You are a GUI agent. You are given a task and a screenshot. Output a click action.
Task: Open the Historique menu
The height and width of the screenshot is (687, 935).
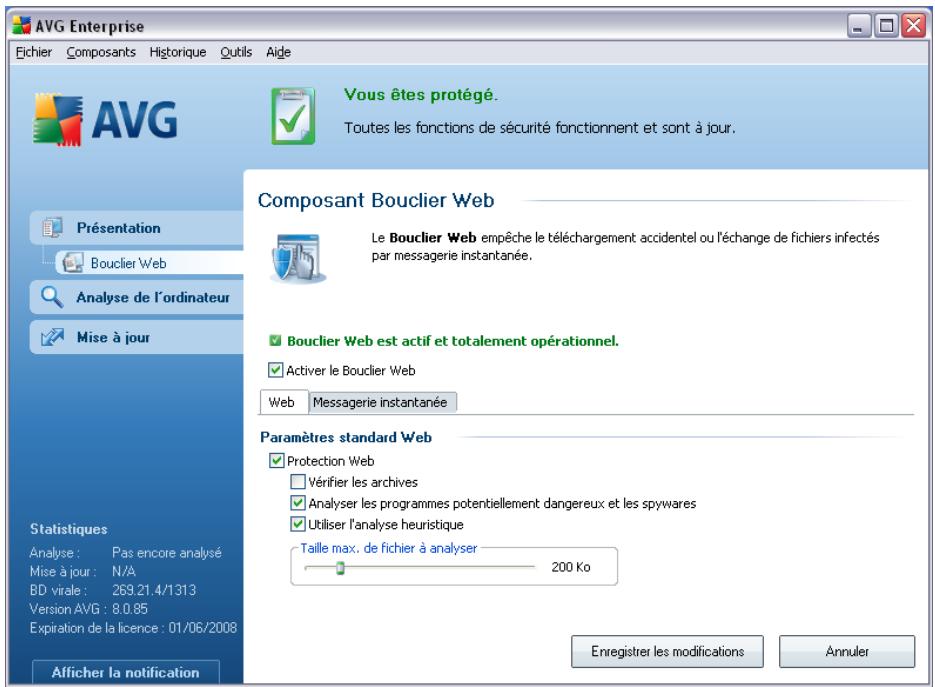[x=178, y=52]
